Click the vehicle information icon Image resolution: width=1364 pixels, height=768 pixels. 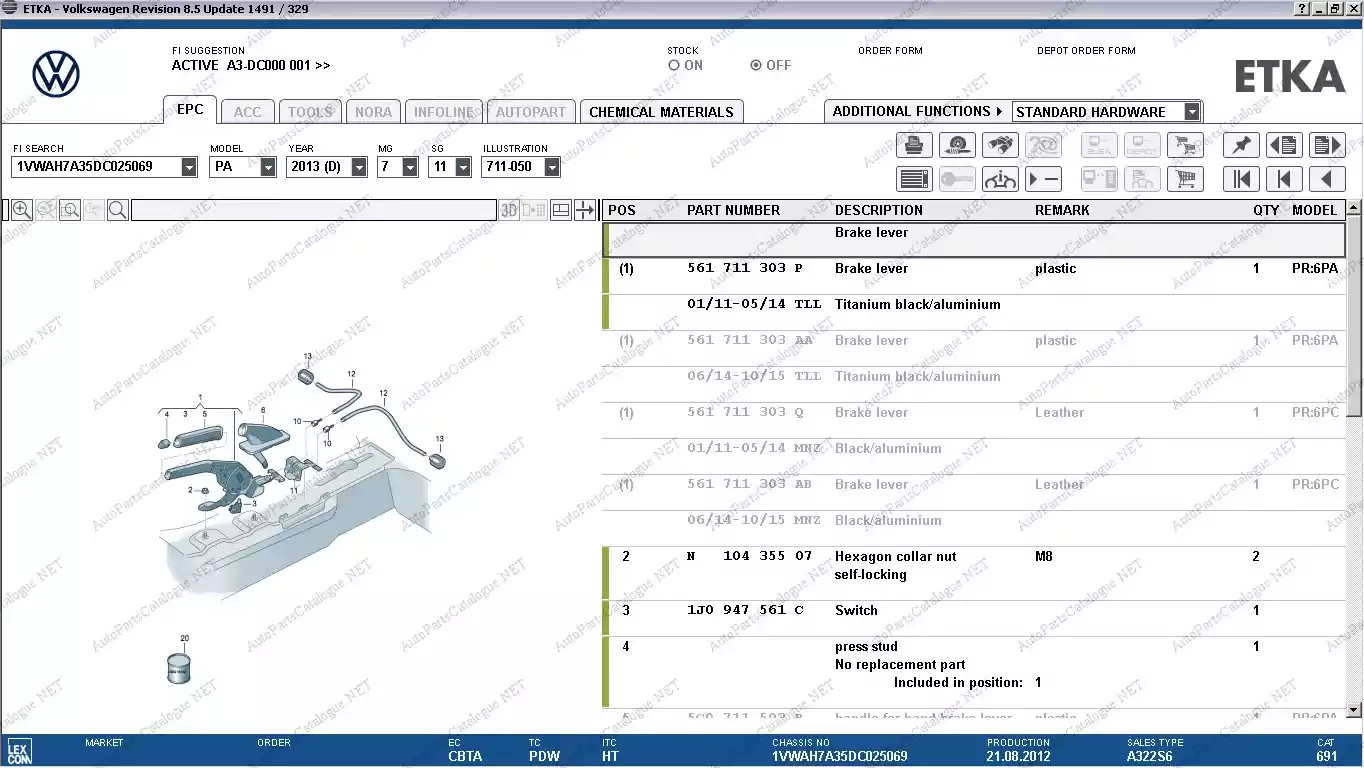(x=1000, y=179)
